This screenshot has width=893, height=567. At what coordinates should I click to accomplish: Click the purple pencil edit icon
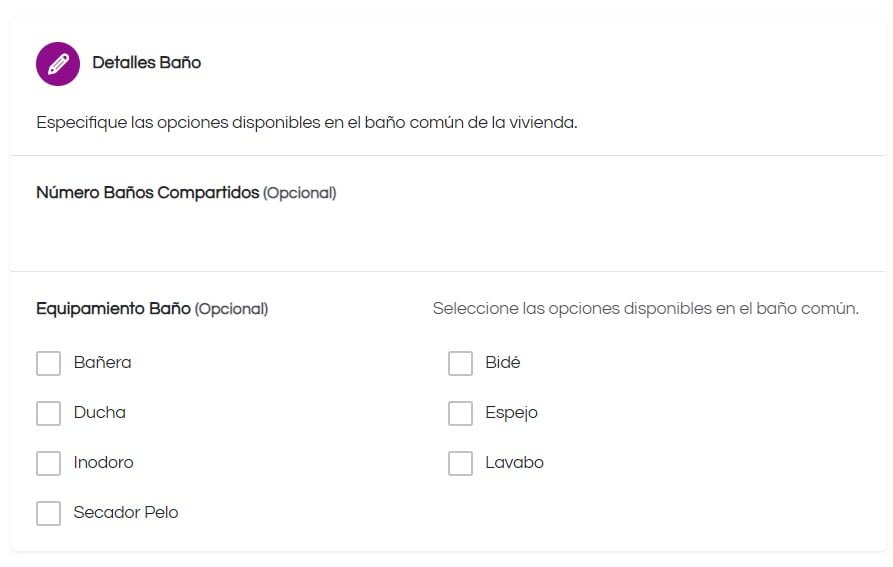58,64
